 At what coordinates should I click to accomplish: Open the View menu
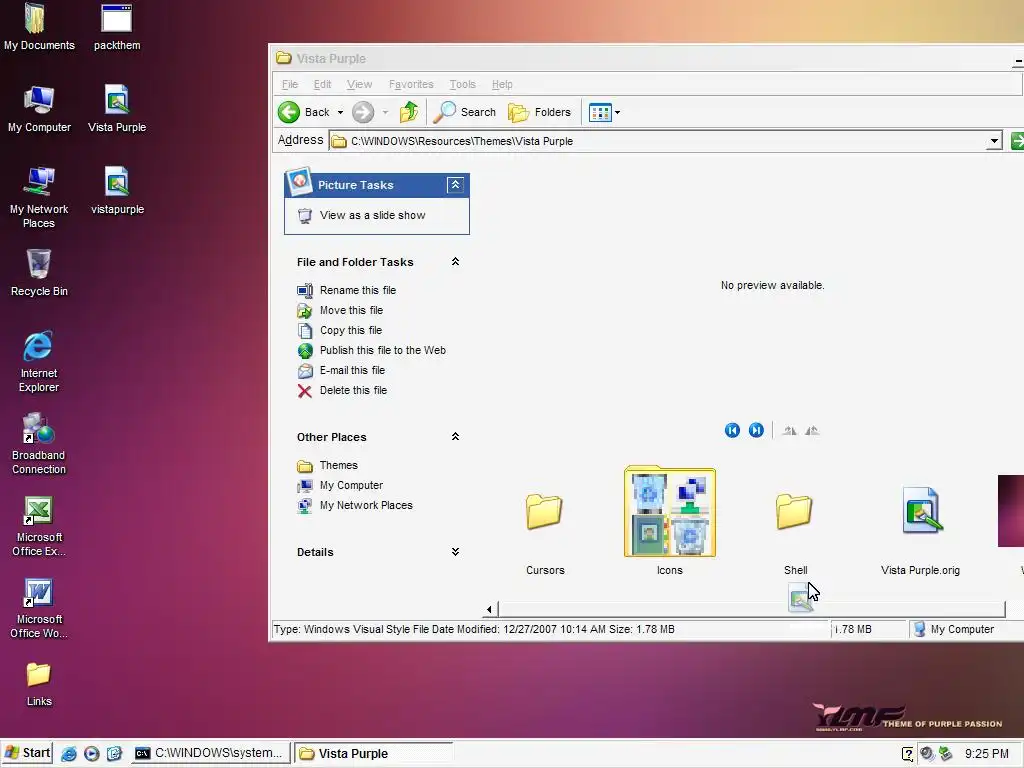(x=359, y=84)
